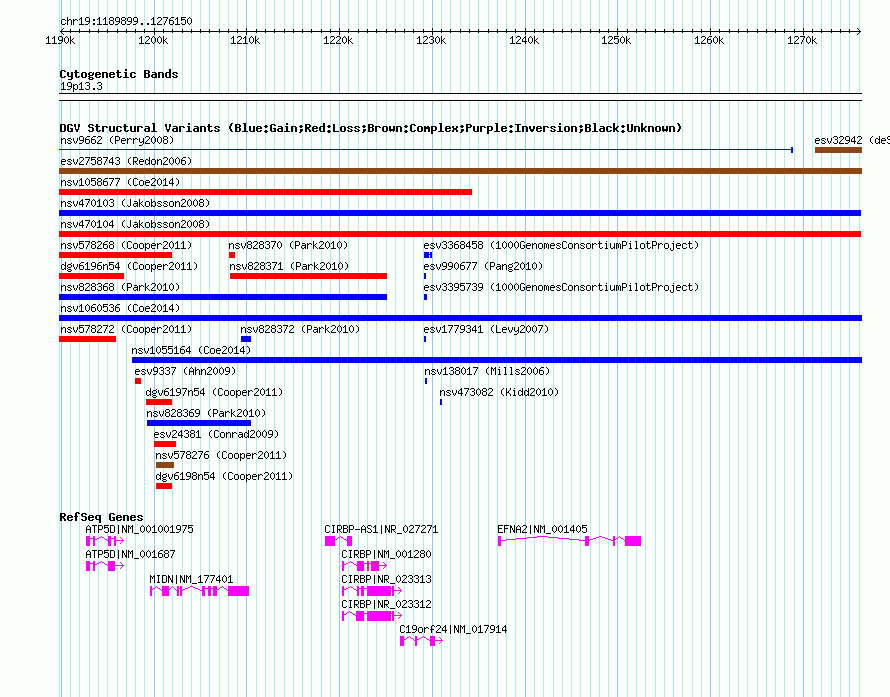The width and height of the screenshot is (890, 697).
Task: Click the 1230k ruler position
Action: pyautogui.click(x=431, y=40)
